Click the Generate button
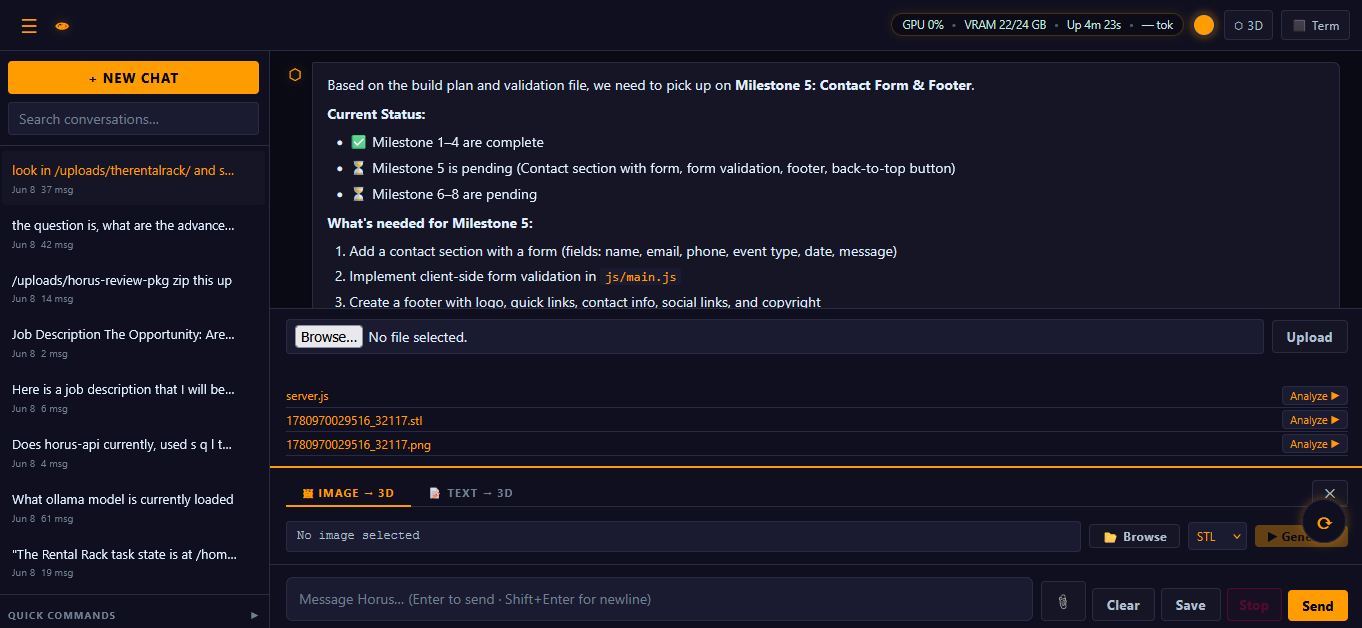 (x=1300, y=537)
